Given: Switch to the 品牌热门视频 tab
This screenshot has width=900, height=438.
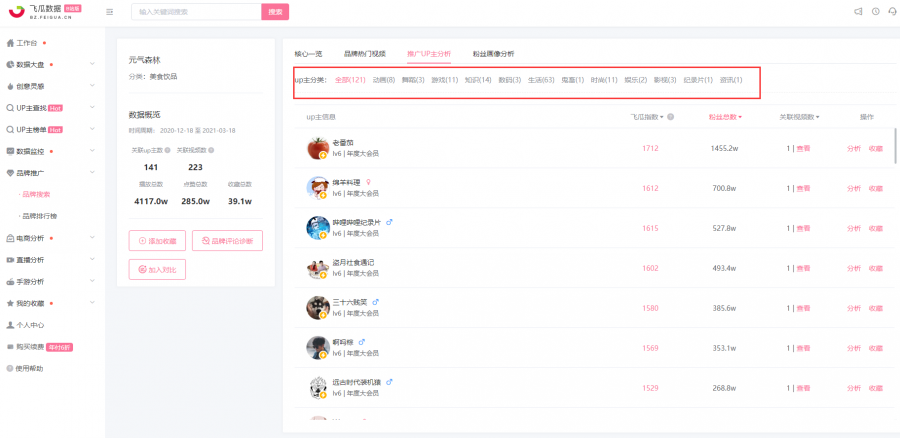Looking at the screenshot, I should click(x=364, y=54).
